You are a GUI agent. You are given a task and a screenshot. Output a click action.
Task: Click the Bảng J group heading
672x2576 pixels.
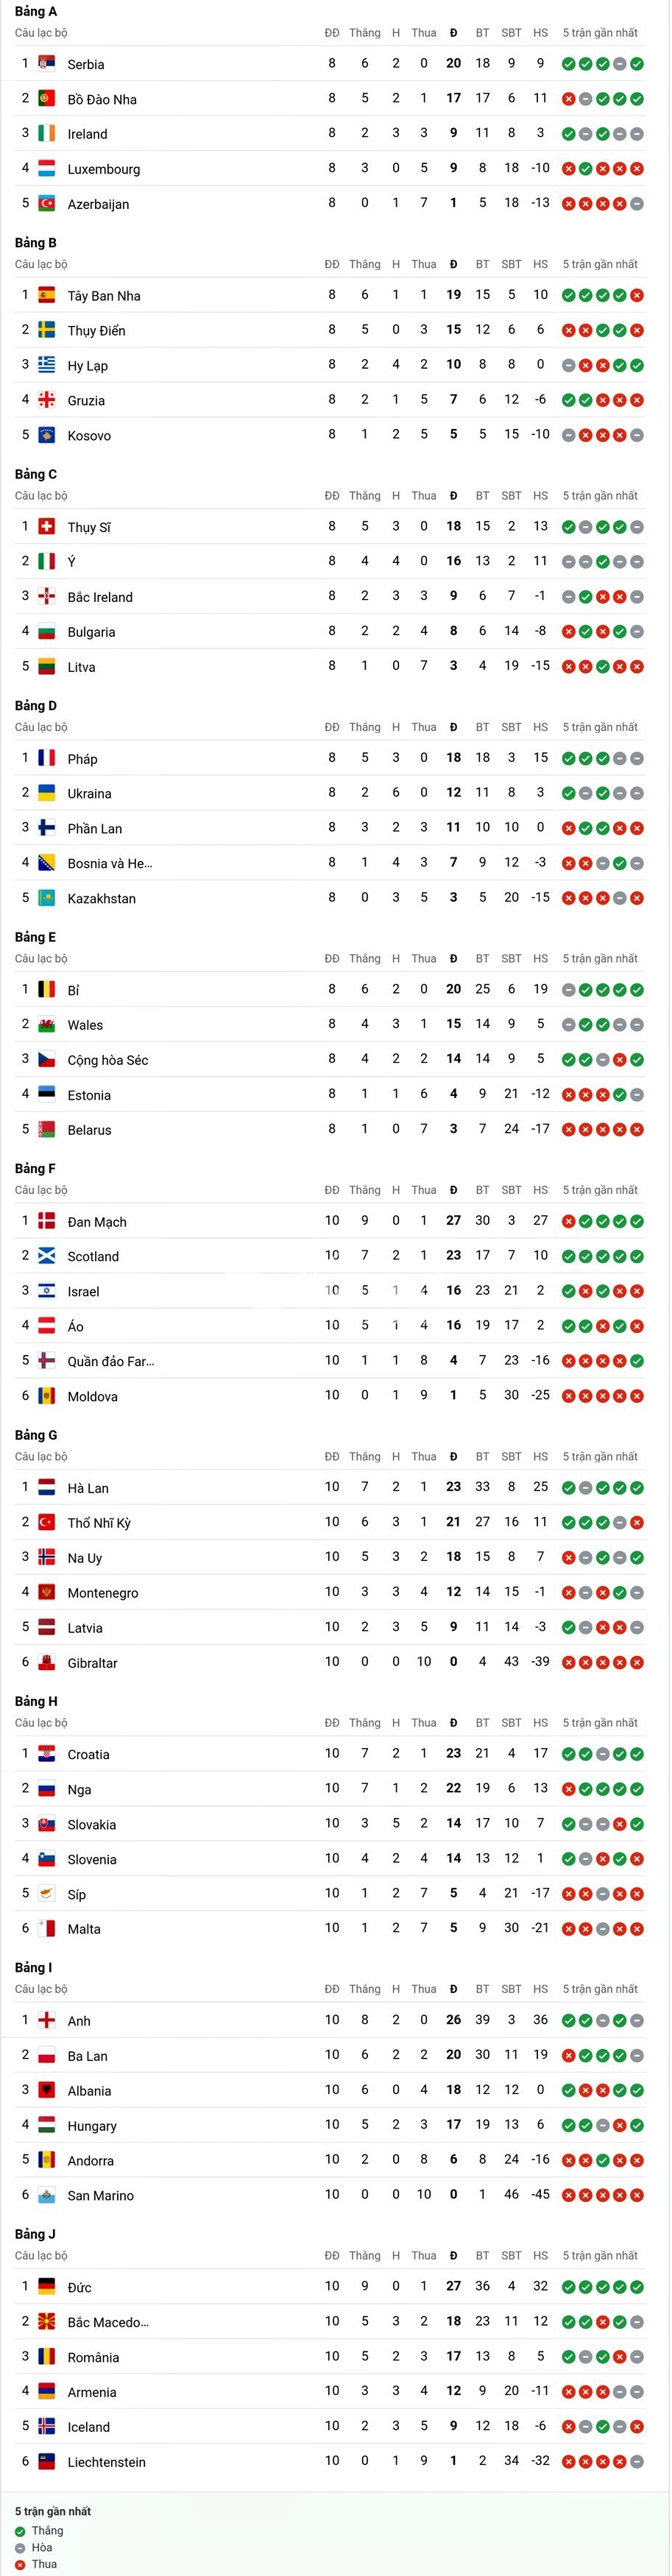pos(35,2233)
